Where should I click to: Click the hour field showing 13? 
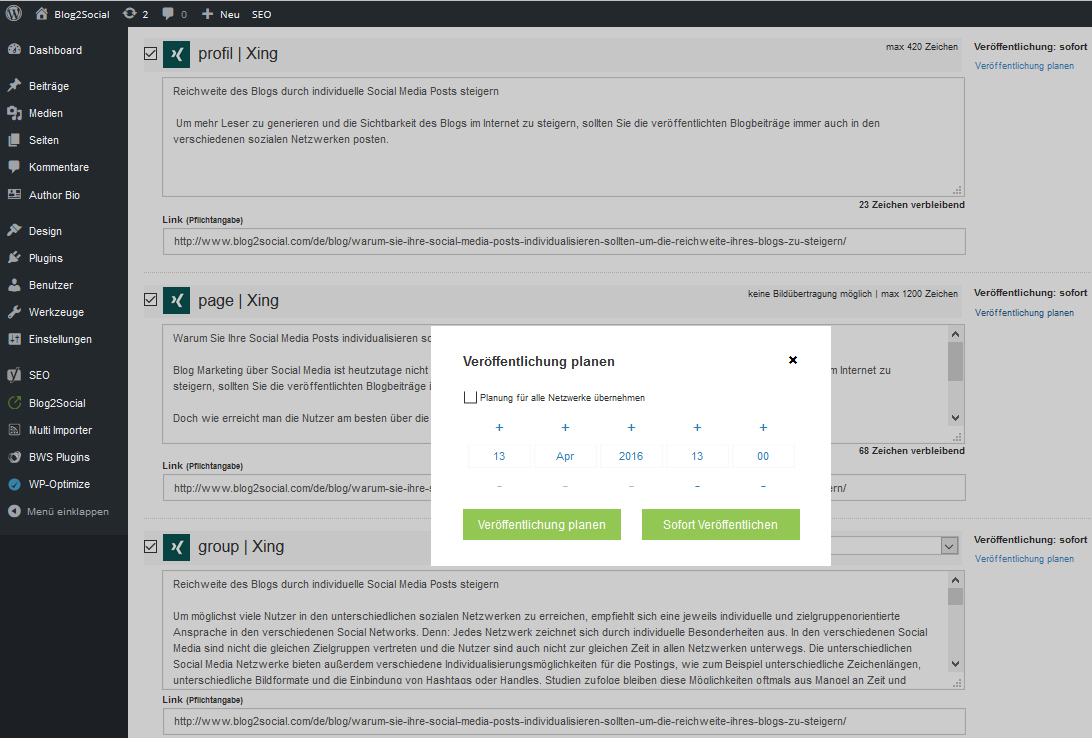[697, 456]
